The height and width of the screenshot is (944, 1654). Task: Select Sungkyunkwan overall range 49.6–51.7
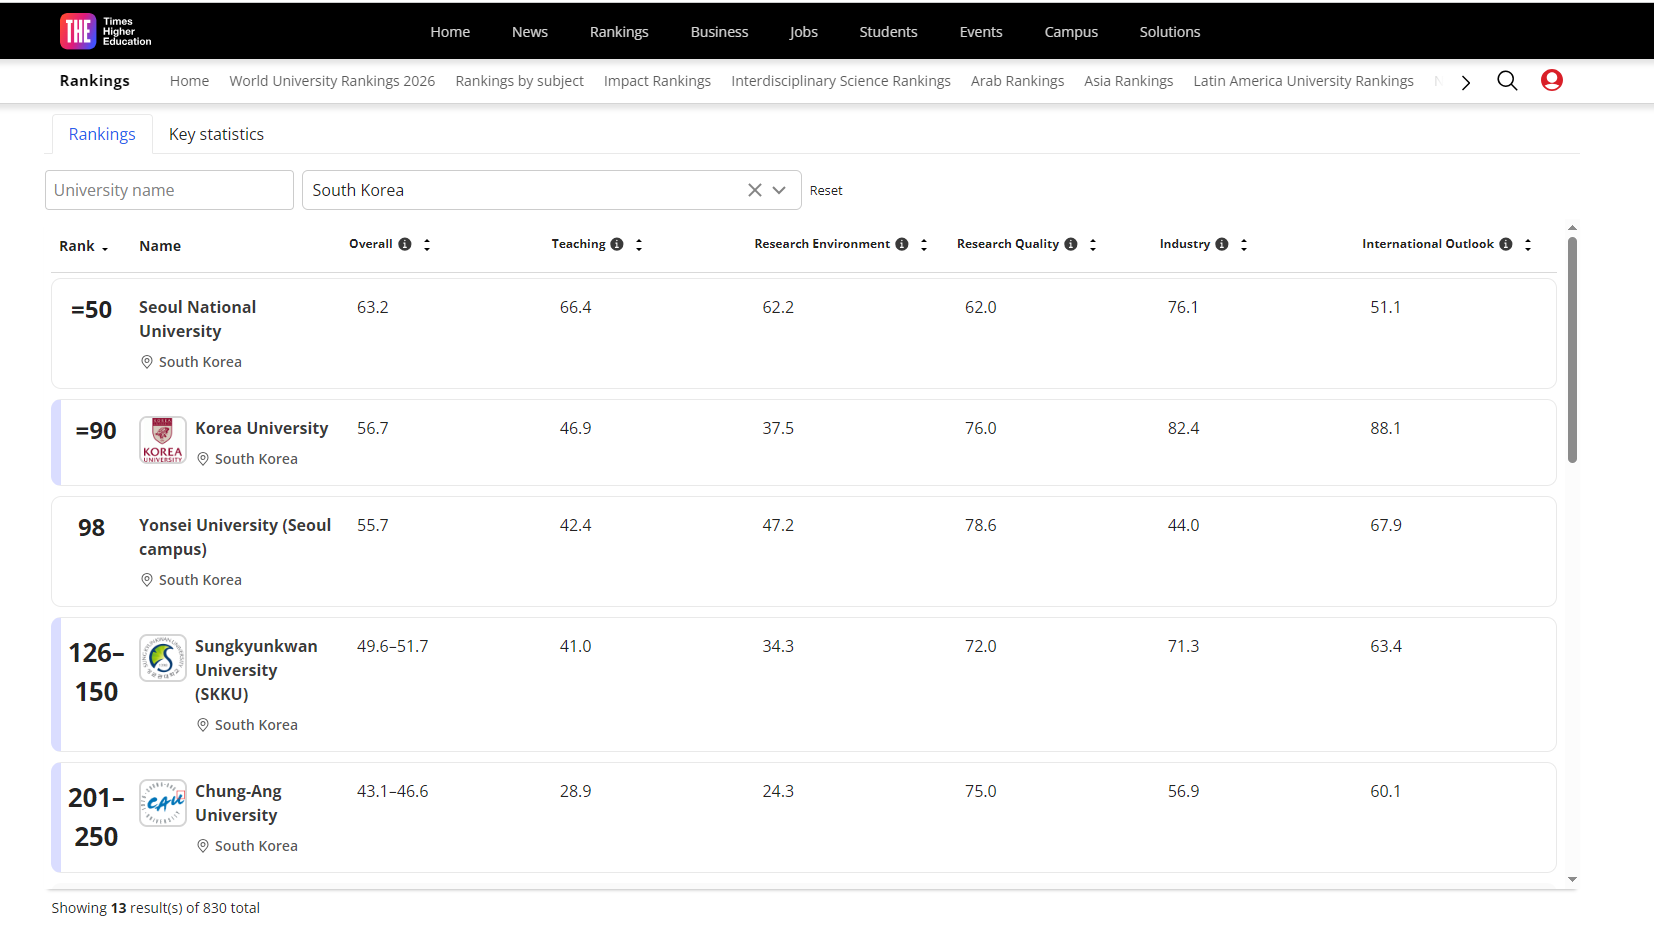pos(392,646)
